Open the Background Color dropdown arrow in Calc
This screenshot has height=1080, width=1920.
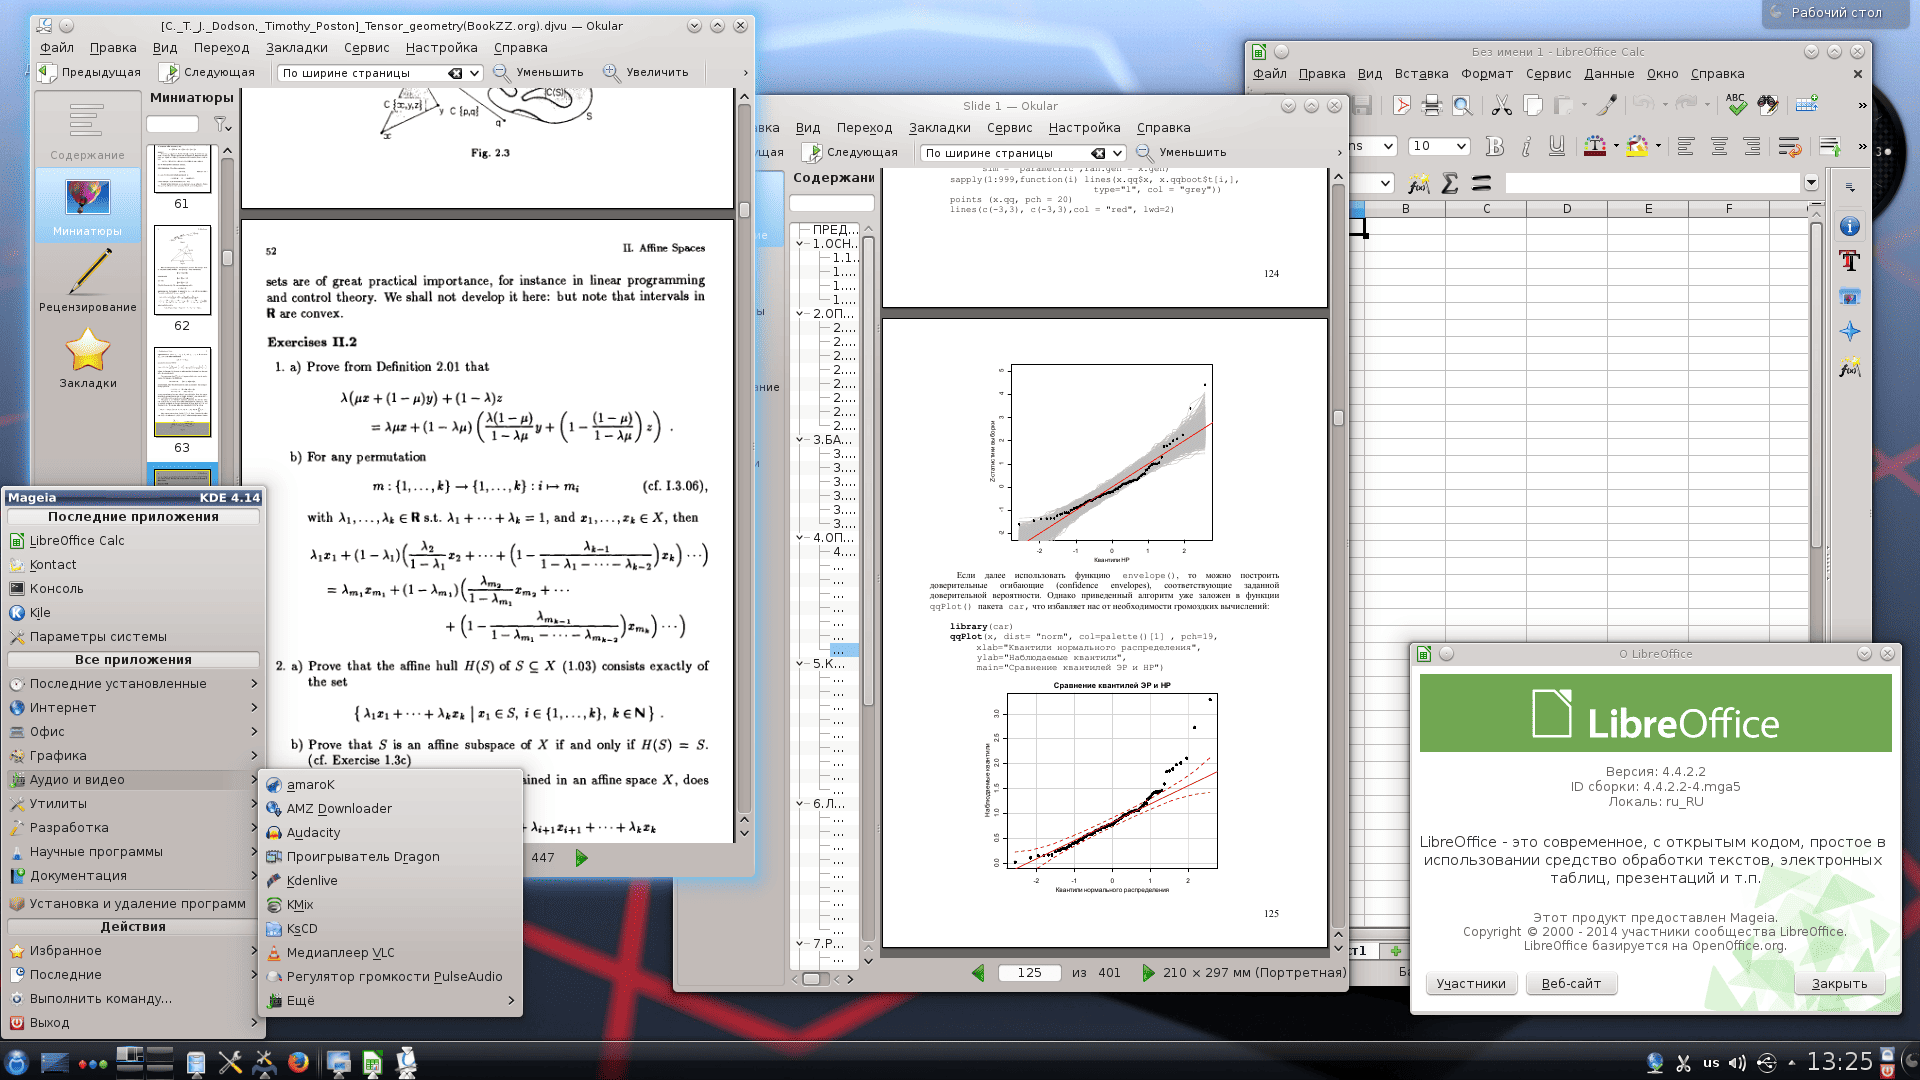click(x=1658, y=147)
